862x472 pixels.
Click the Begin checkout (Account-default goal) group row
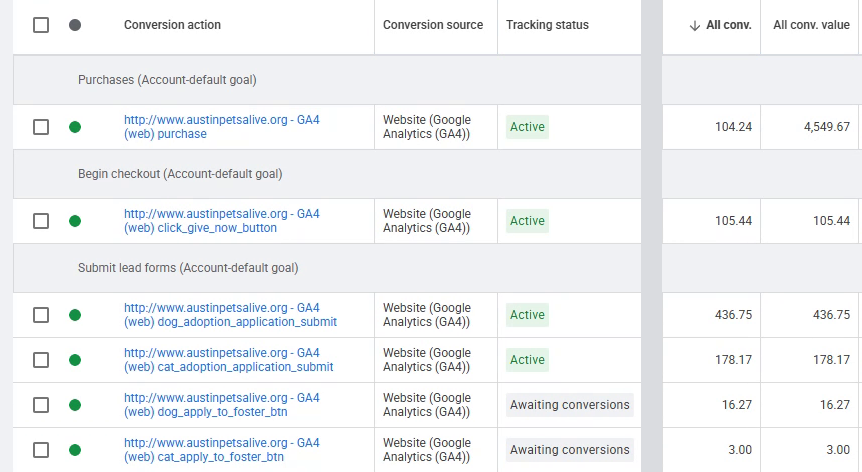click(x=327, y=174)
